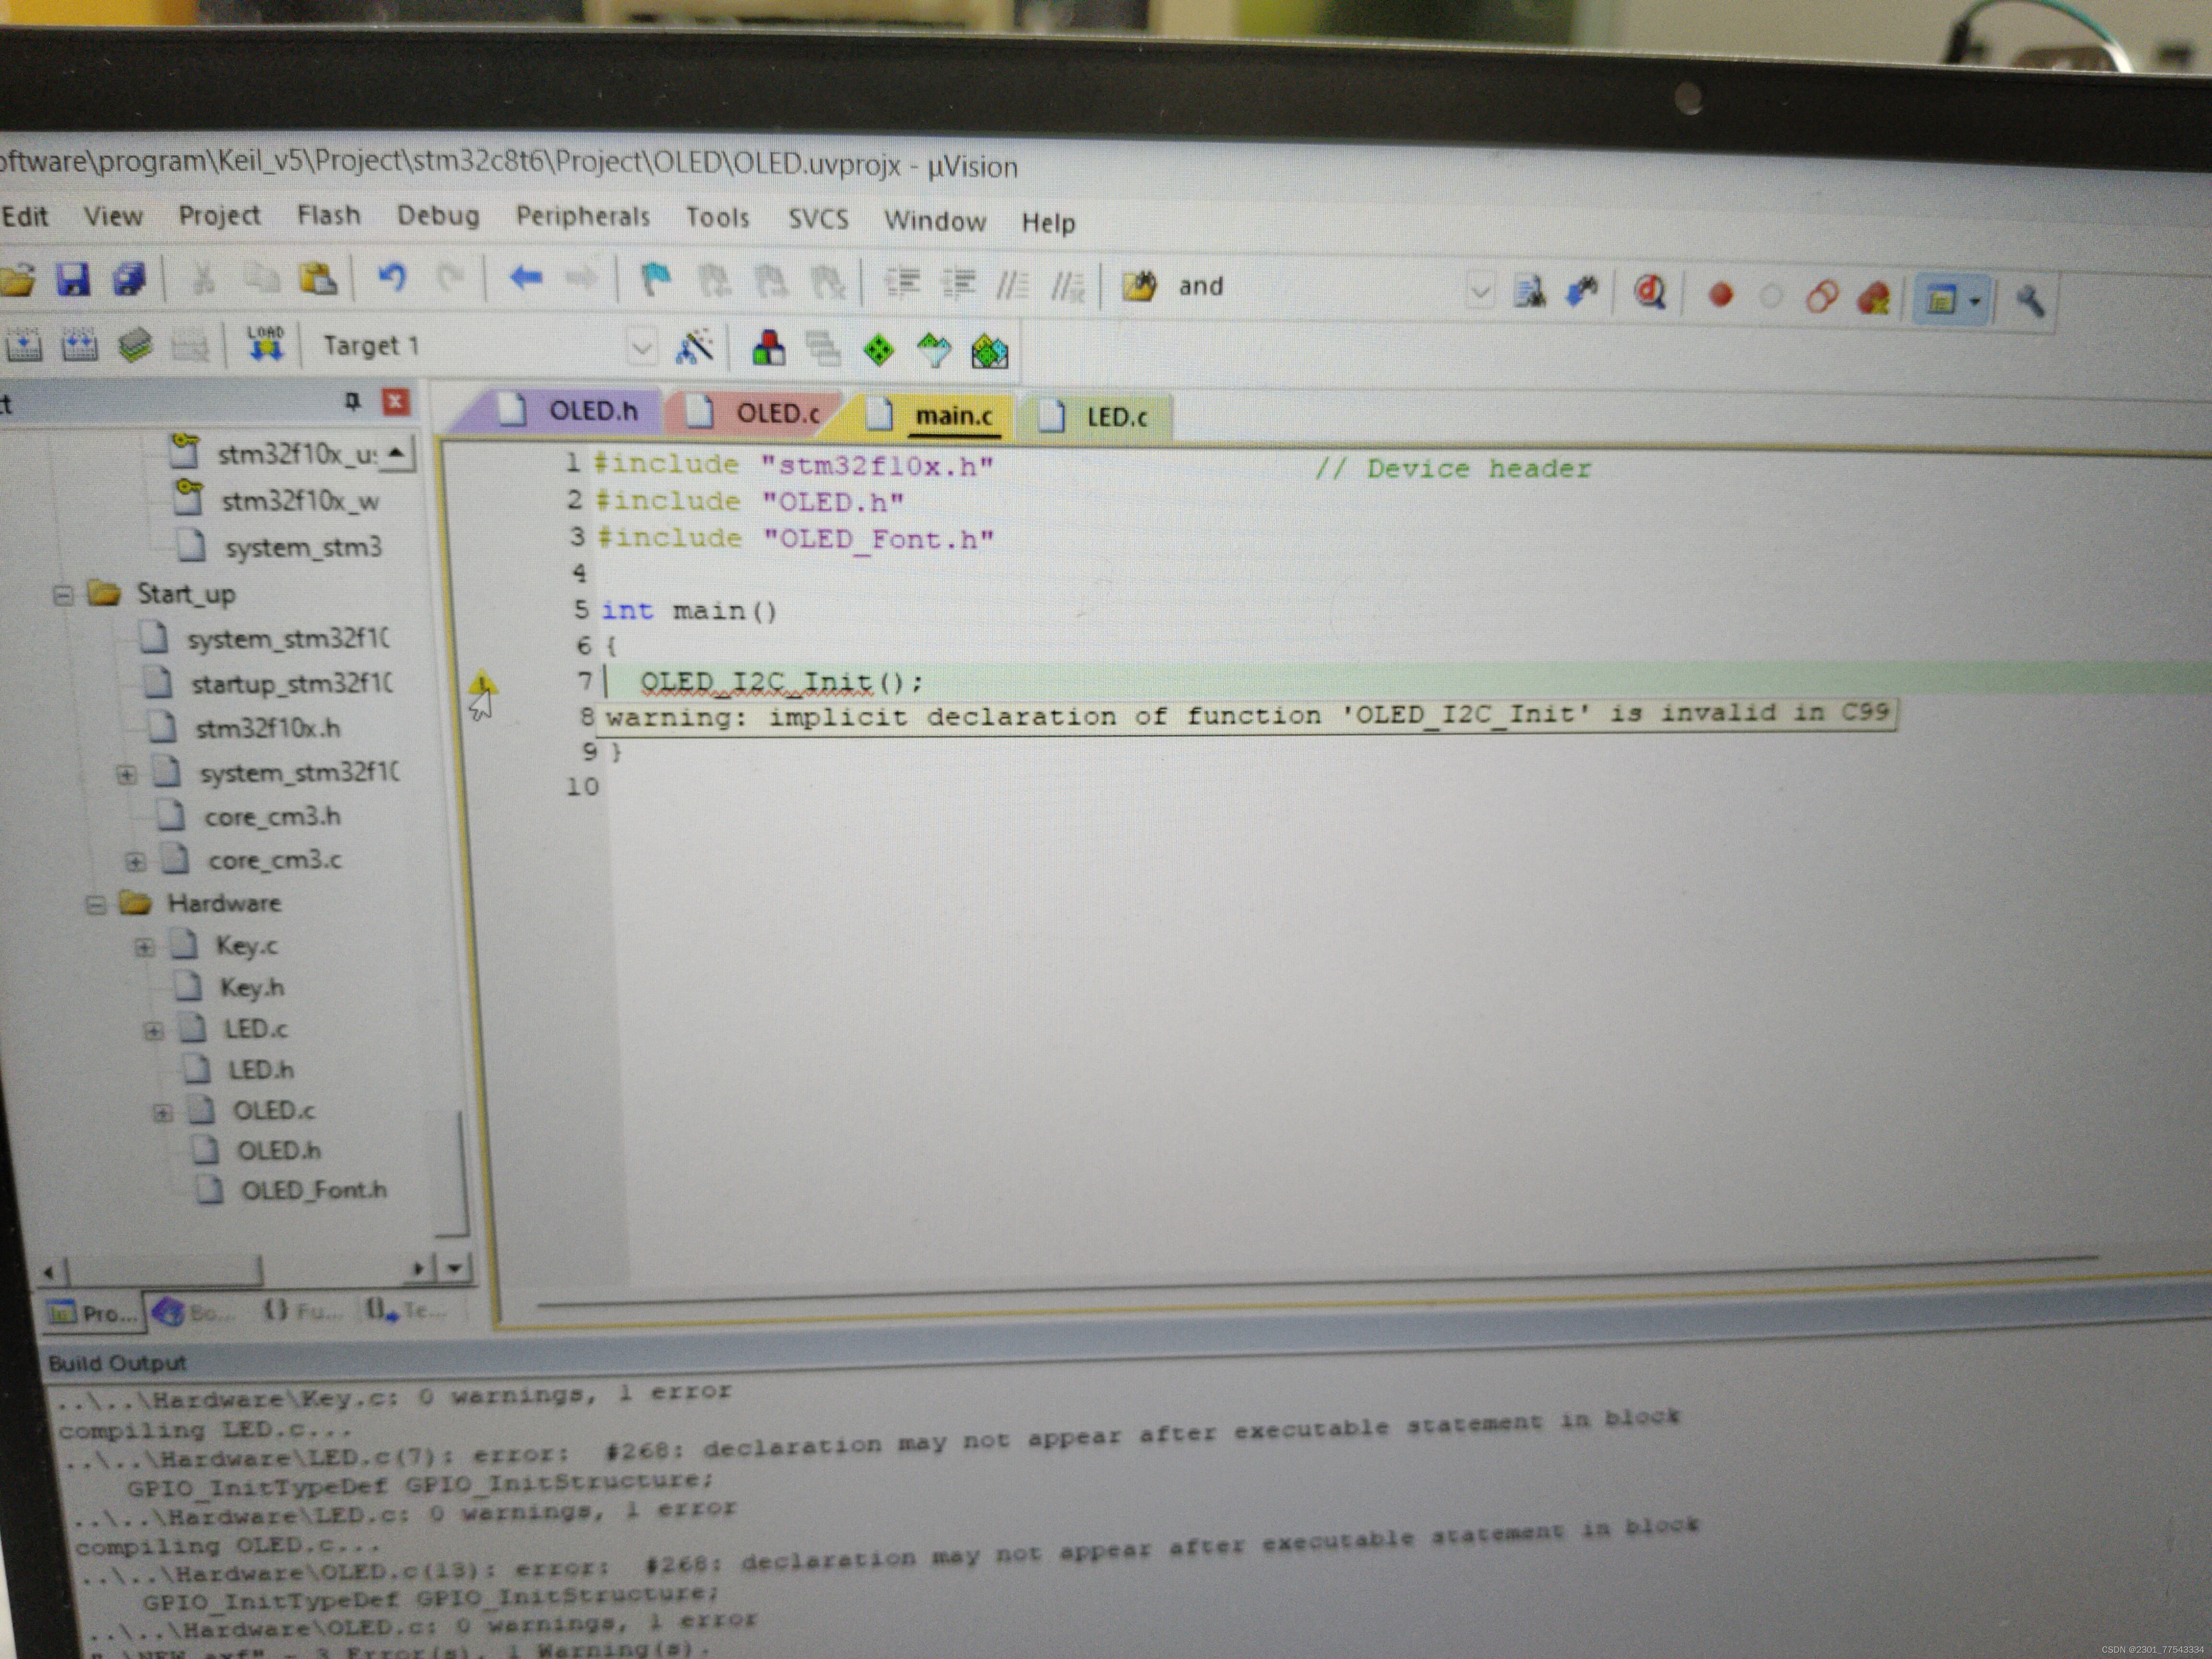The width and height of the screenshot is (2212, 1659).
Task: Select the Pro... project panel tab
Action: 93,1312
